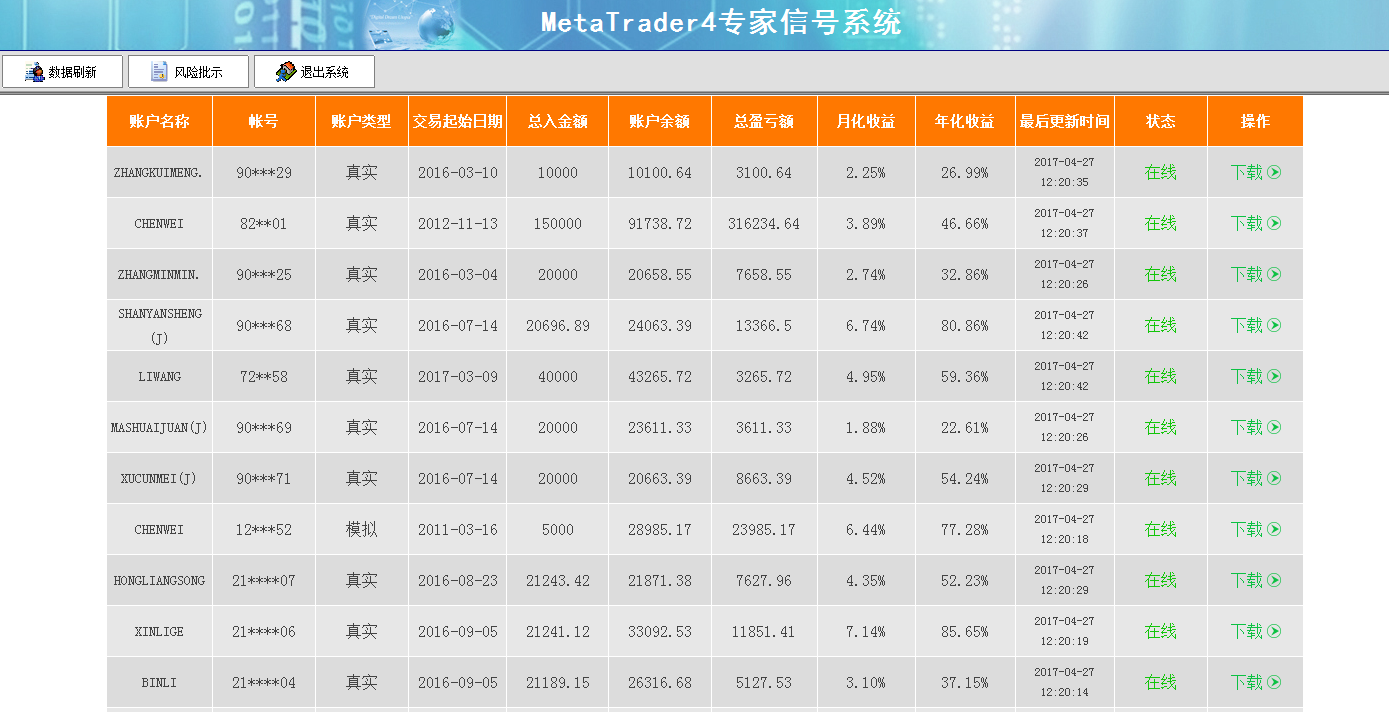1389x712 pixels.
Task: Click the 状态 column header
Action: click(1161, 121)
